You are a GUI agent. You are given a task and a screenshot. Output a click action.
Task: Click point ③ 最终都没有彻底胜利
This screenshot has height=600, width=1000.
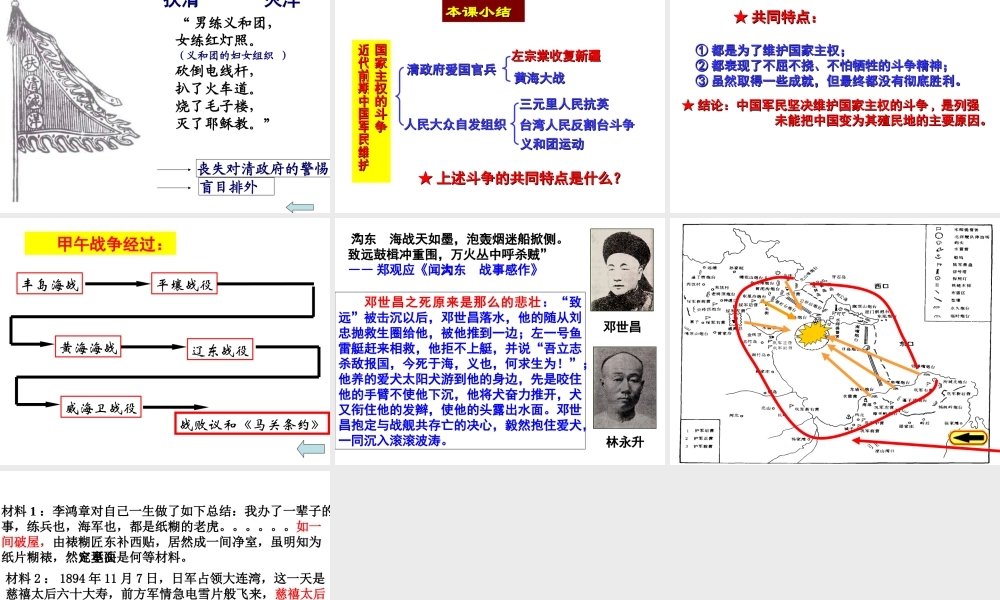tap(828, 81)
